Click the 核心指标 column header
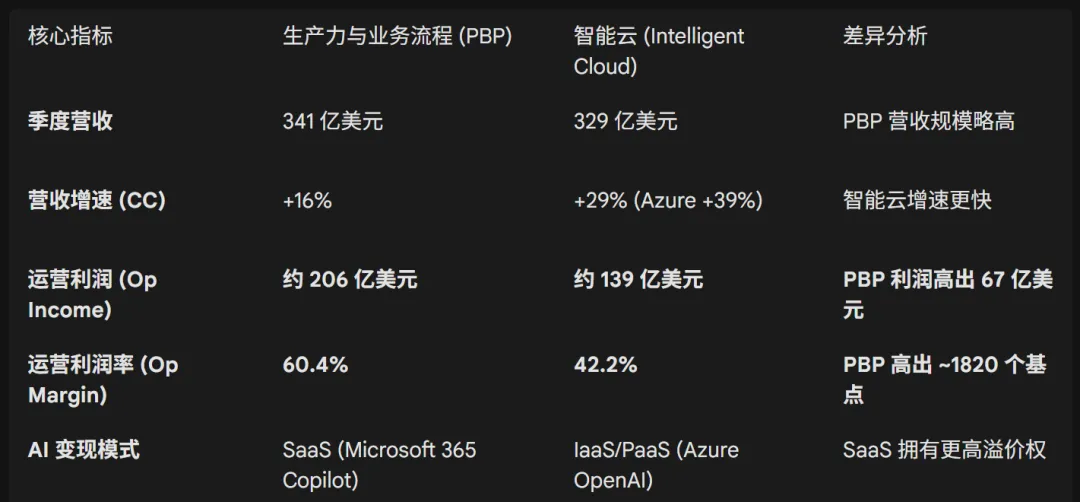Image resolution: width=1080 pixels, height=502 pixels. click(70, 36)
